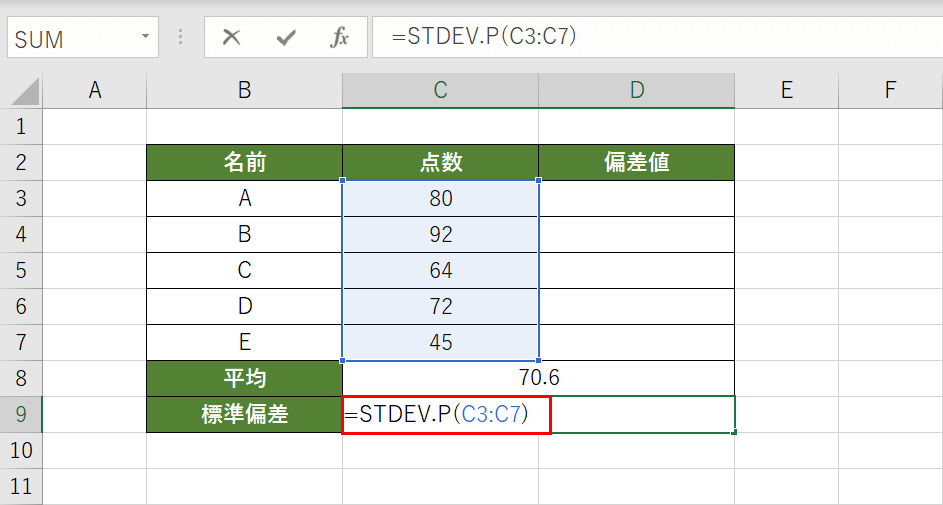The width and height of the screenshot is (943, 505).
Task: Click the 標準偏差 label cell
Action: pyautogui.click(x=244, y=414)
